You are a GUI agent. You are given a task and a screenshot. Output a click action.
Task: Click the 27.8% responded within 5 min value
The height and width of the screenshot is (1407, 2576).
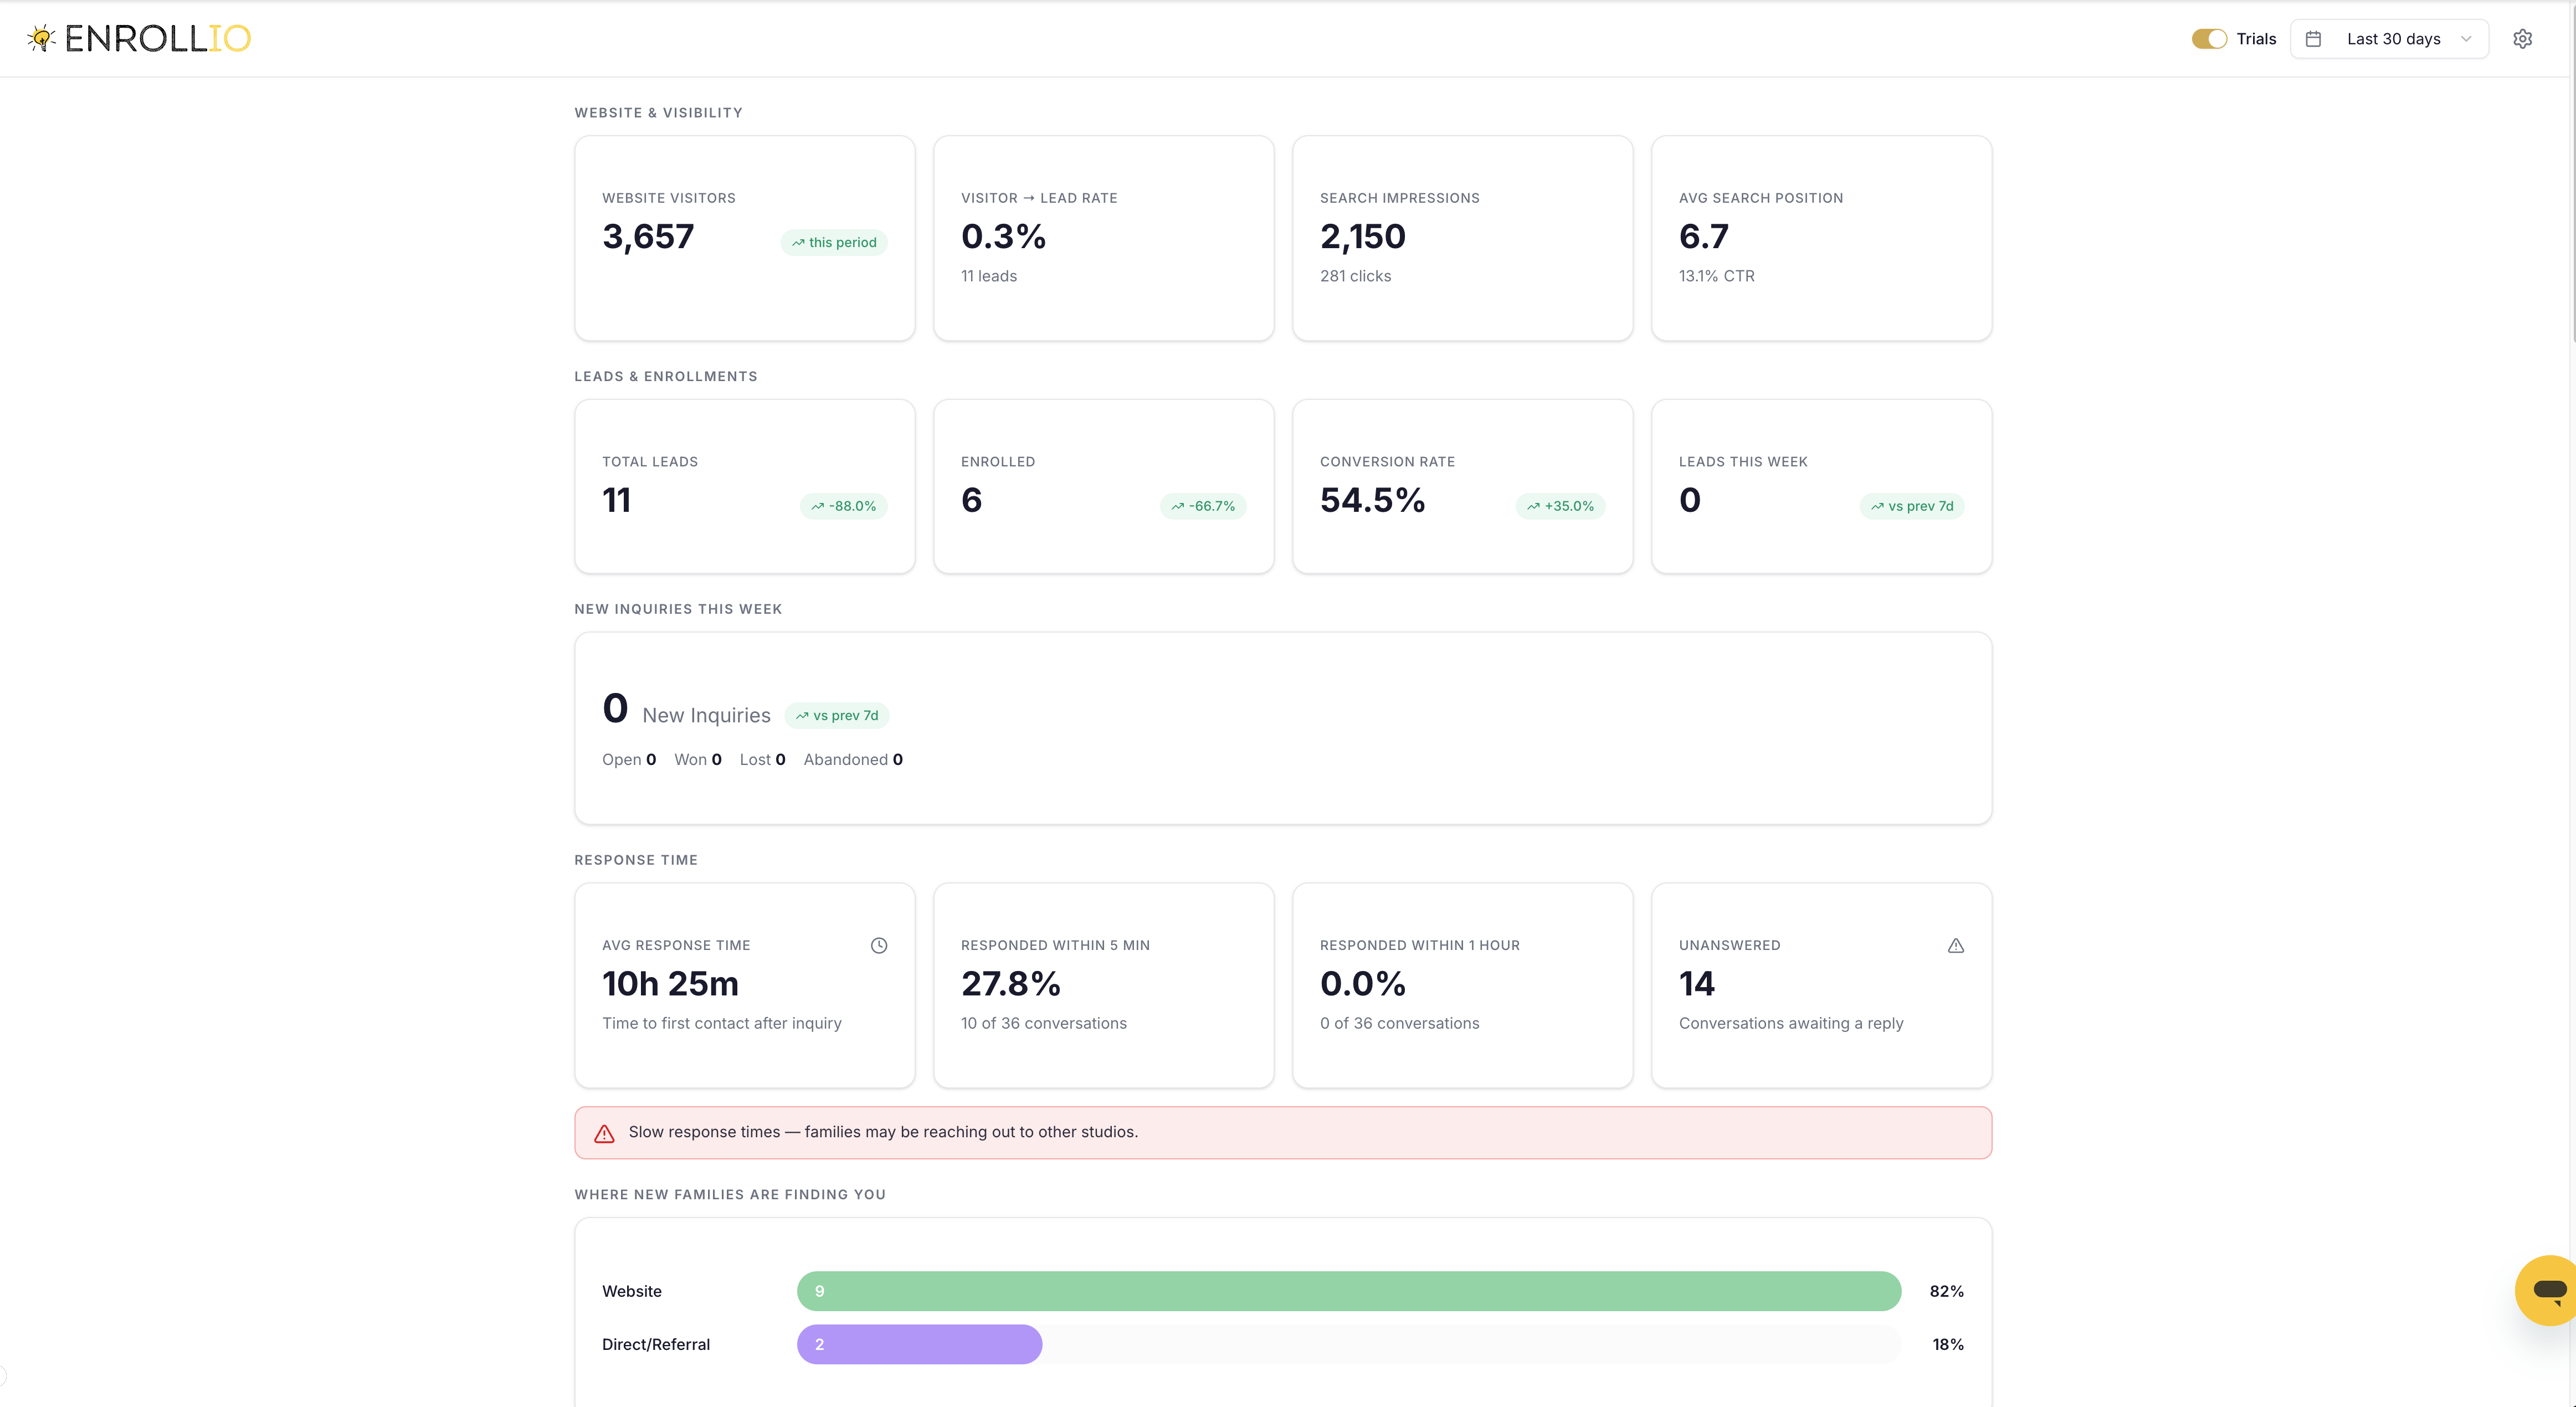1010,984
